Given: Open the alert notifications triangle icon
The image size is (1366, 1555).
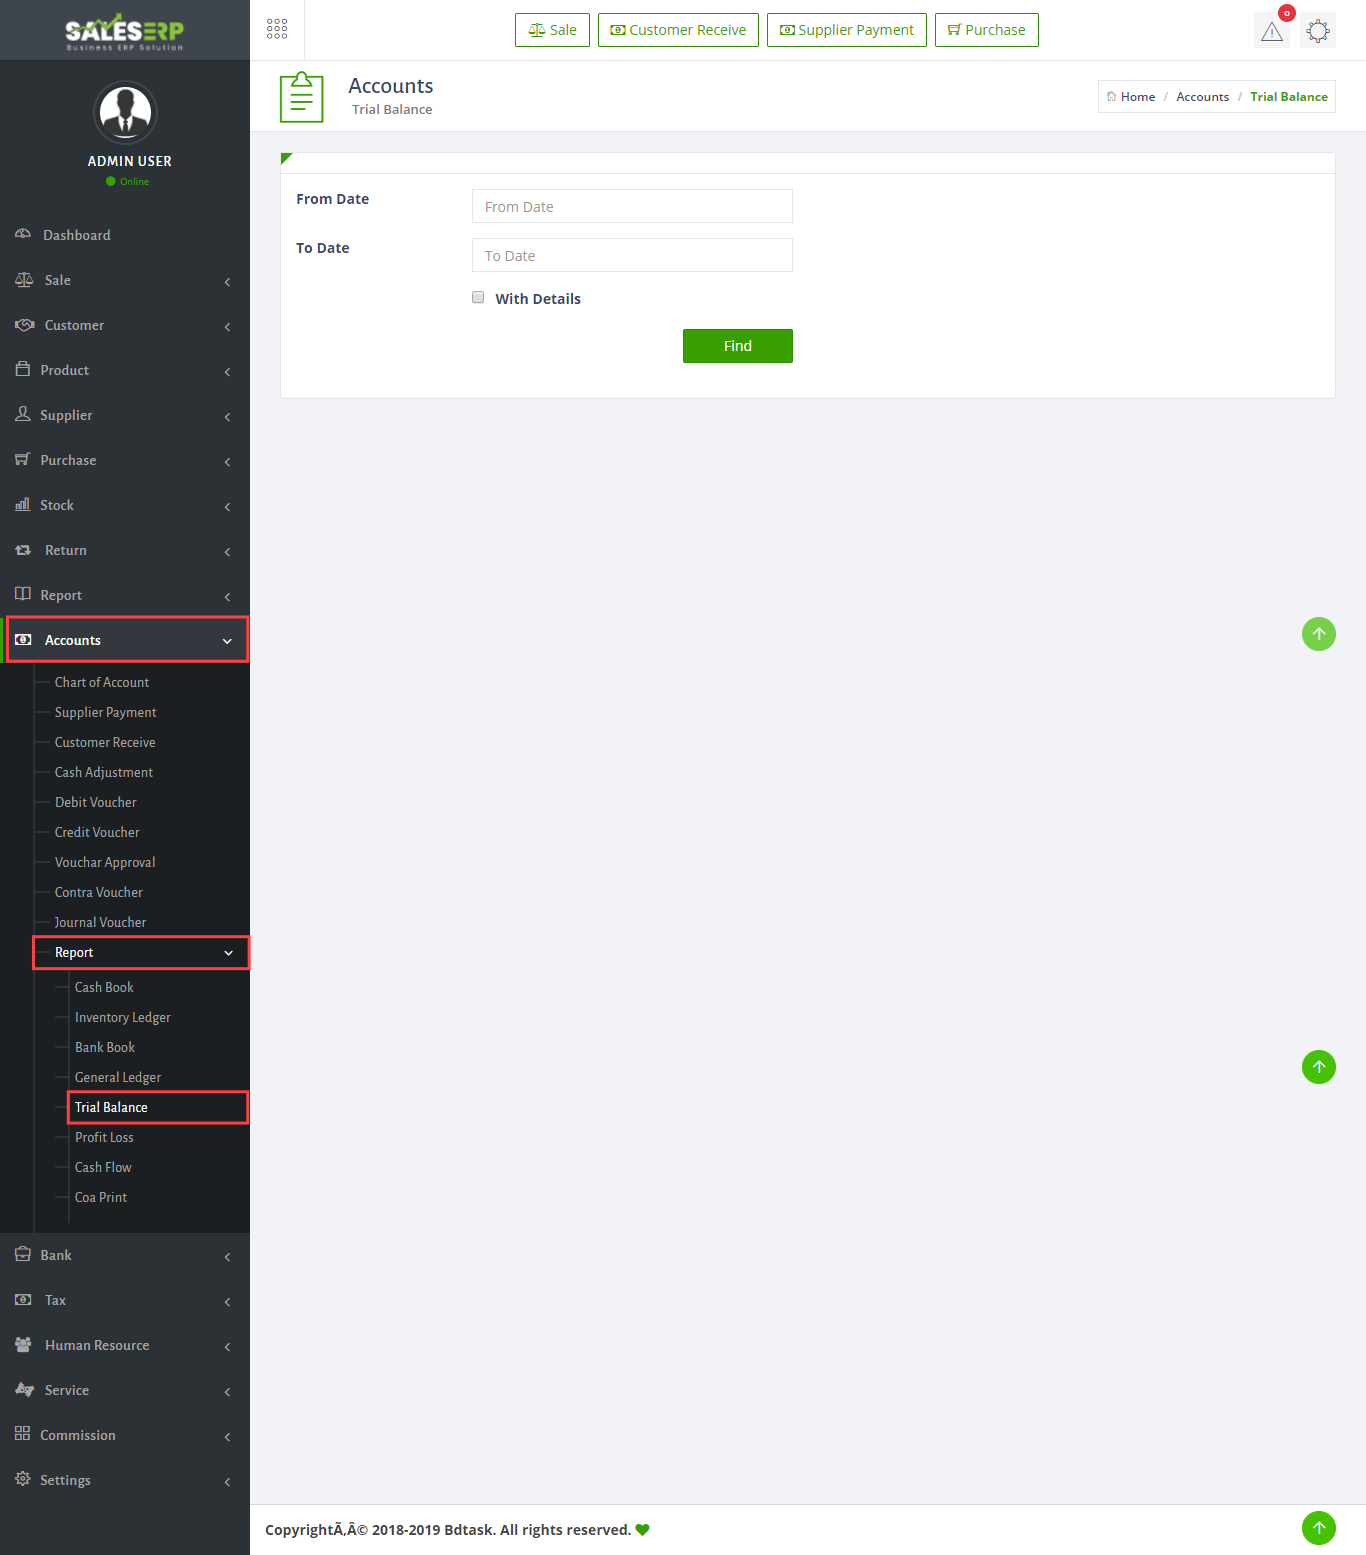Looking at the screenshot, I should pos(1271,31).
